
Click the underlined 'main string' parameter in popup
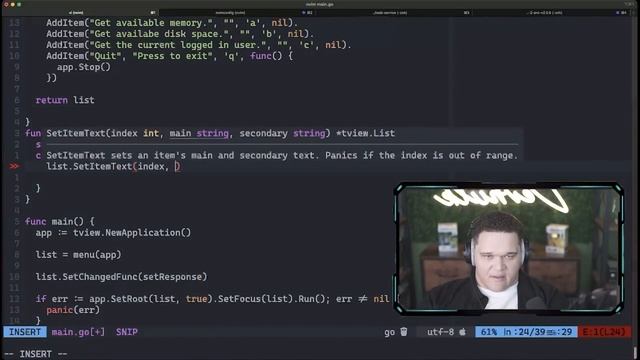199,133
